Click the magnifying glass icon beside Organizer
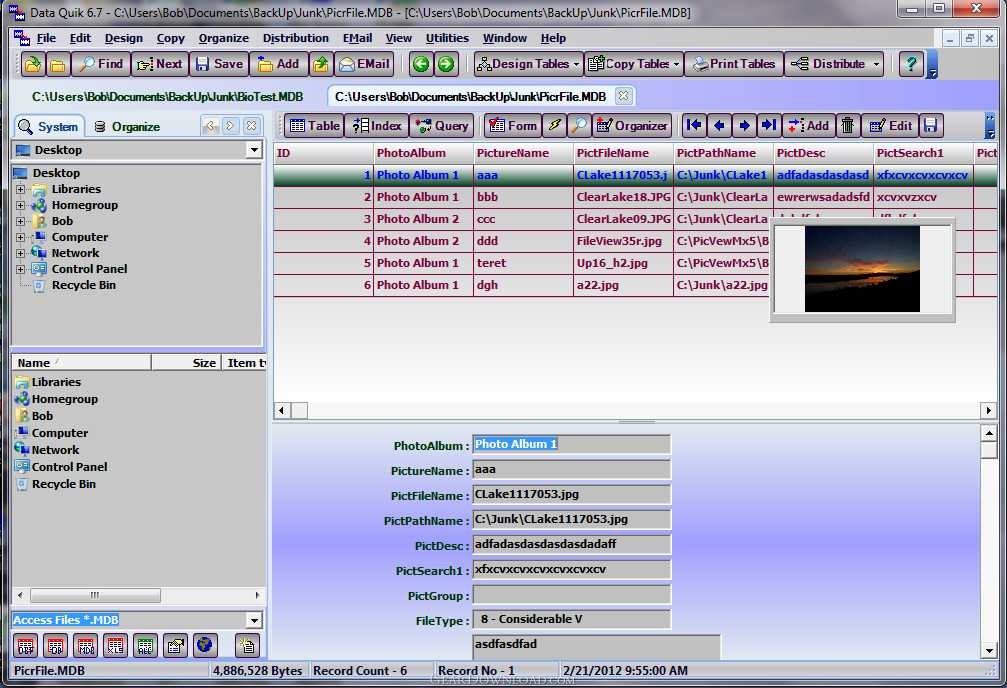The height and width of the screenshot is (688, 1007). pyautogui.click(x=579, y=126)
